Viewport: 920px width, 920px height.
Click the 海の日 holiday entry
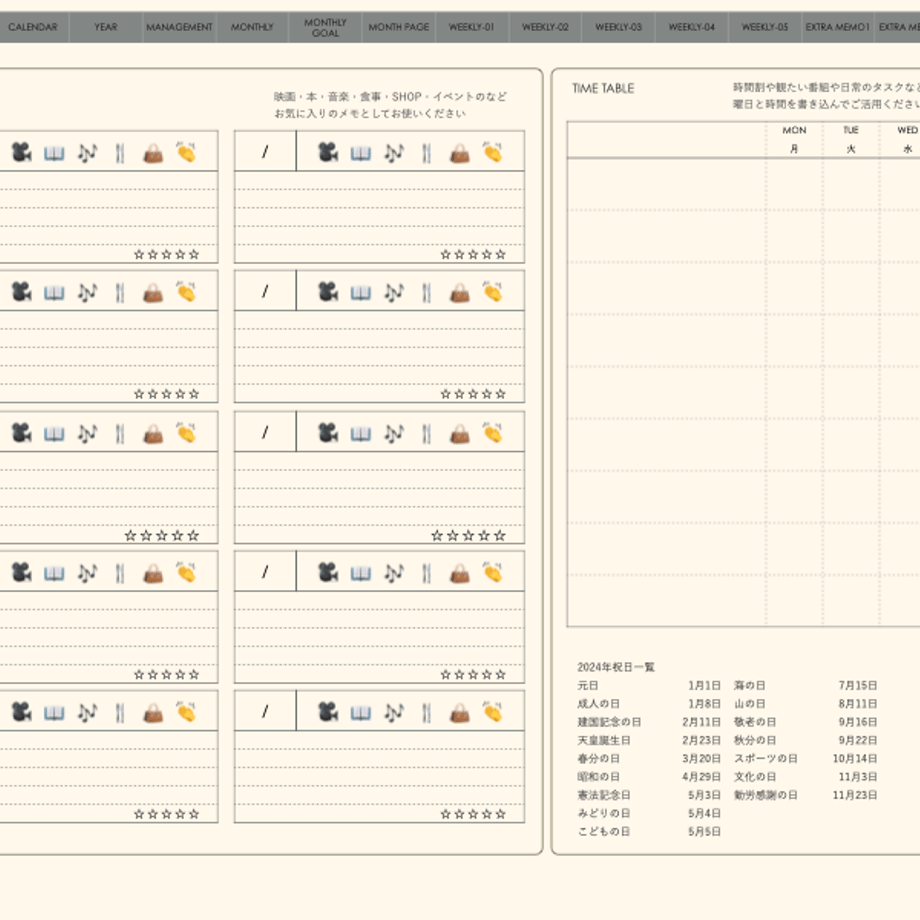click(749, 685)
